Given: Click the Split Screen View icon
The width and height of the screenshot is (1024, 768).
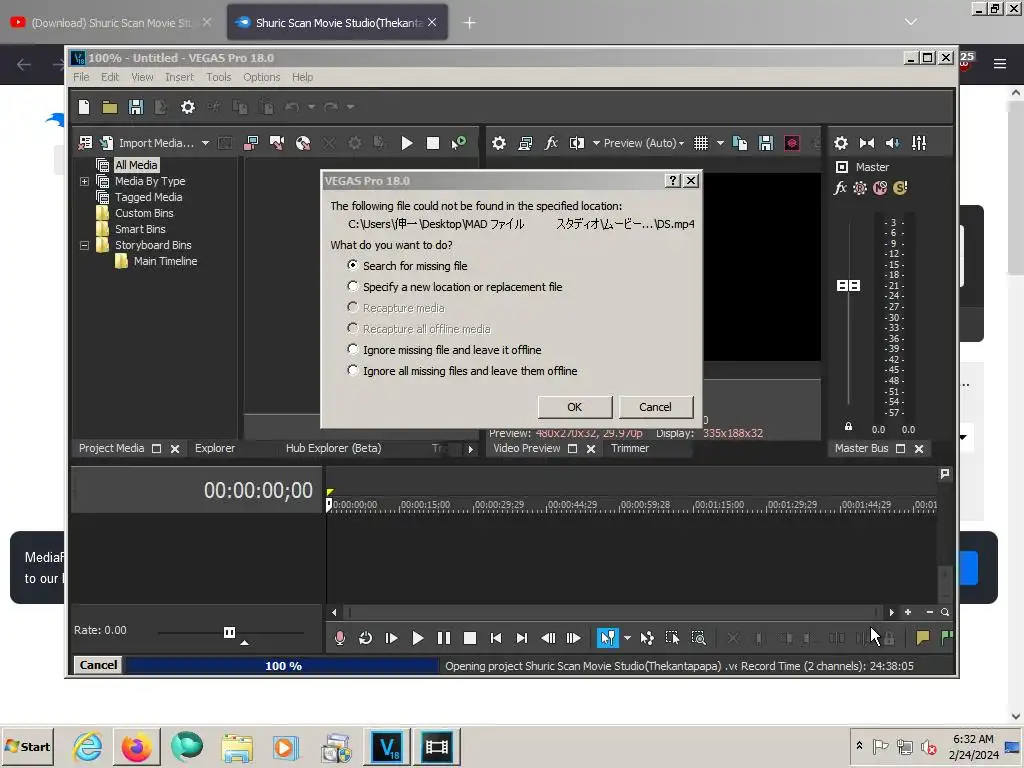Looking at the screenshot, I should [577, 143].
